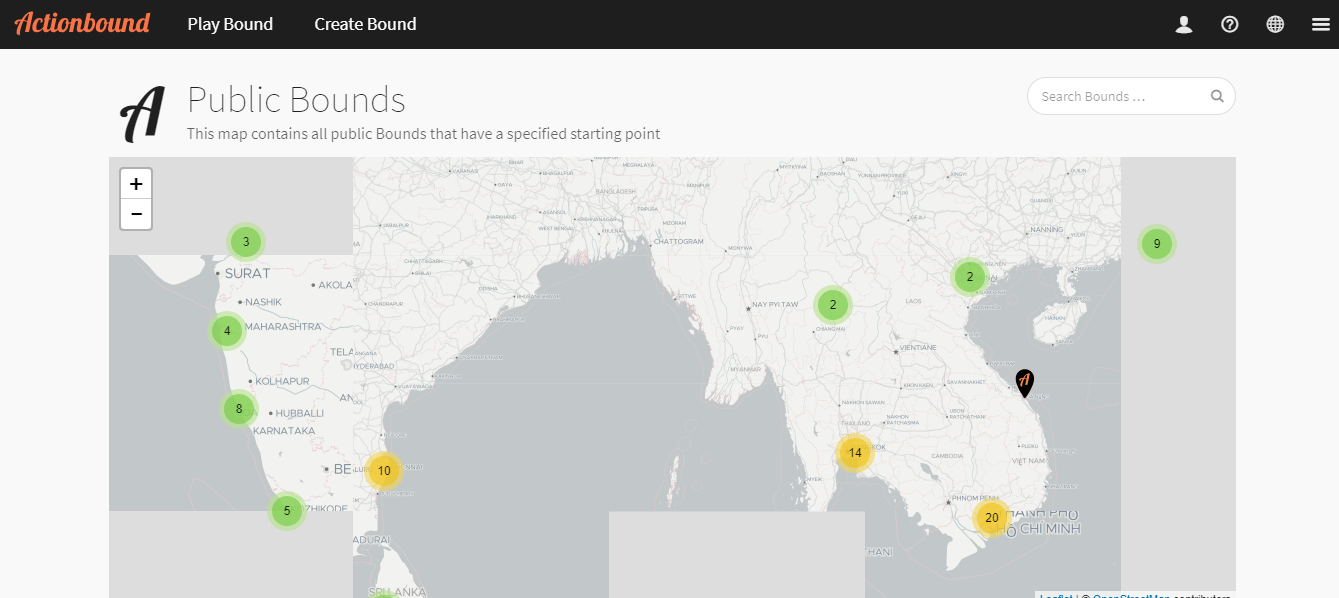Open the yellow cluster marker with 14 Bounds
This screenshot has width=1339, height=598.
coord(854,453)
